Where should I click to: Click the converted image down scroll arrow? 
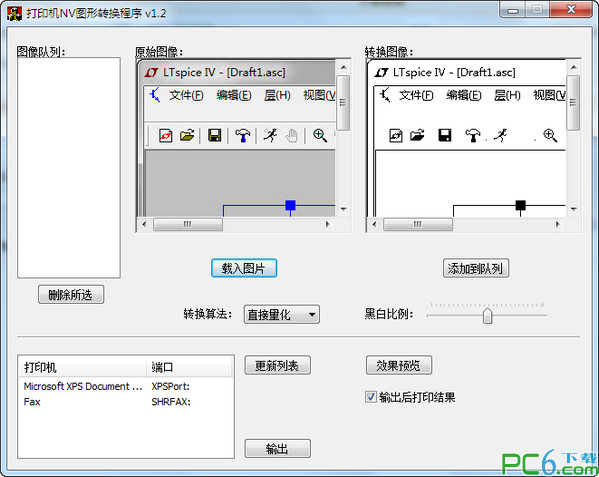(573, 209)
